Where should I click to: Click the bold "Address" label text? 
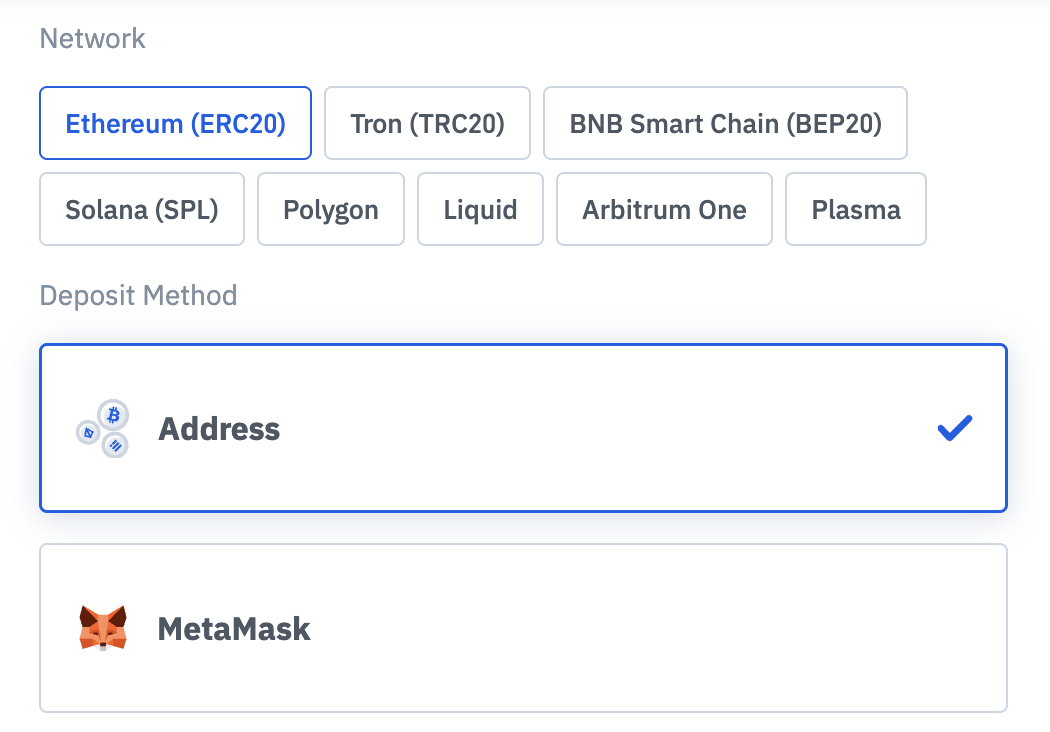[x=219, y=429]
